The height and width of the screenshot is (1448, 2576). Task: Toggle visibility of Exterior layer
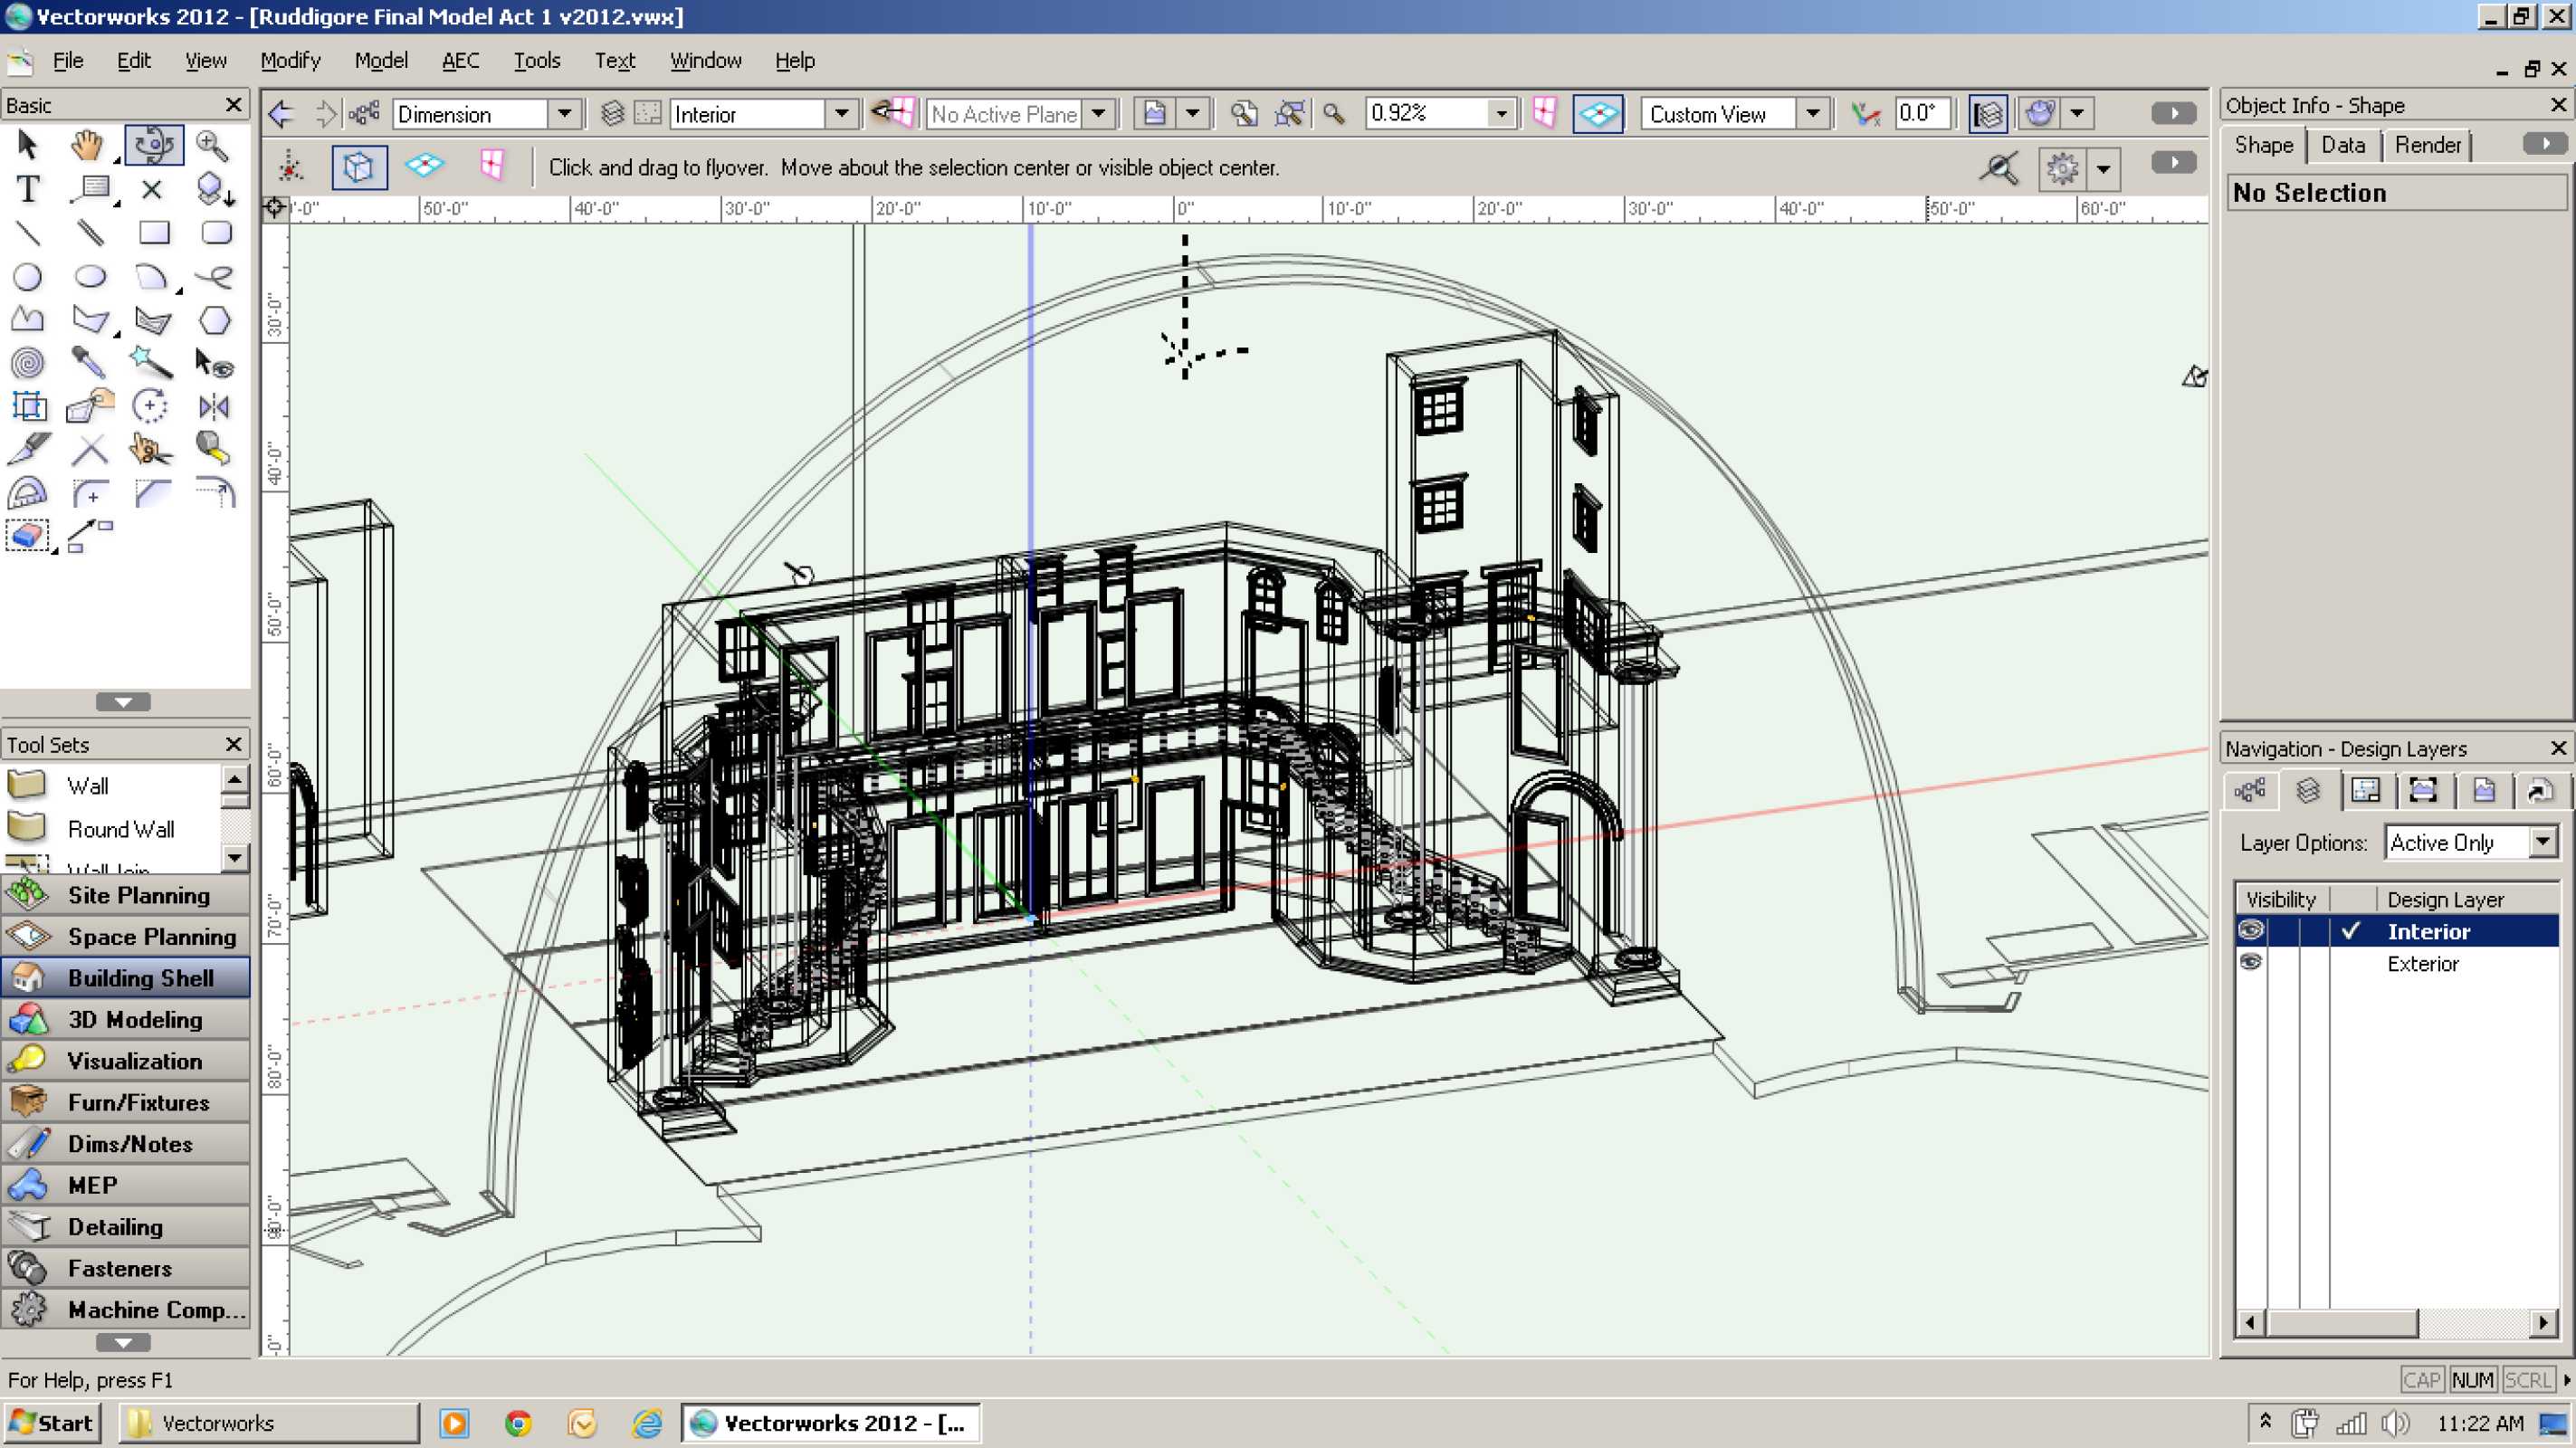point(2251,963)
